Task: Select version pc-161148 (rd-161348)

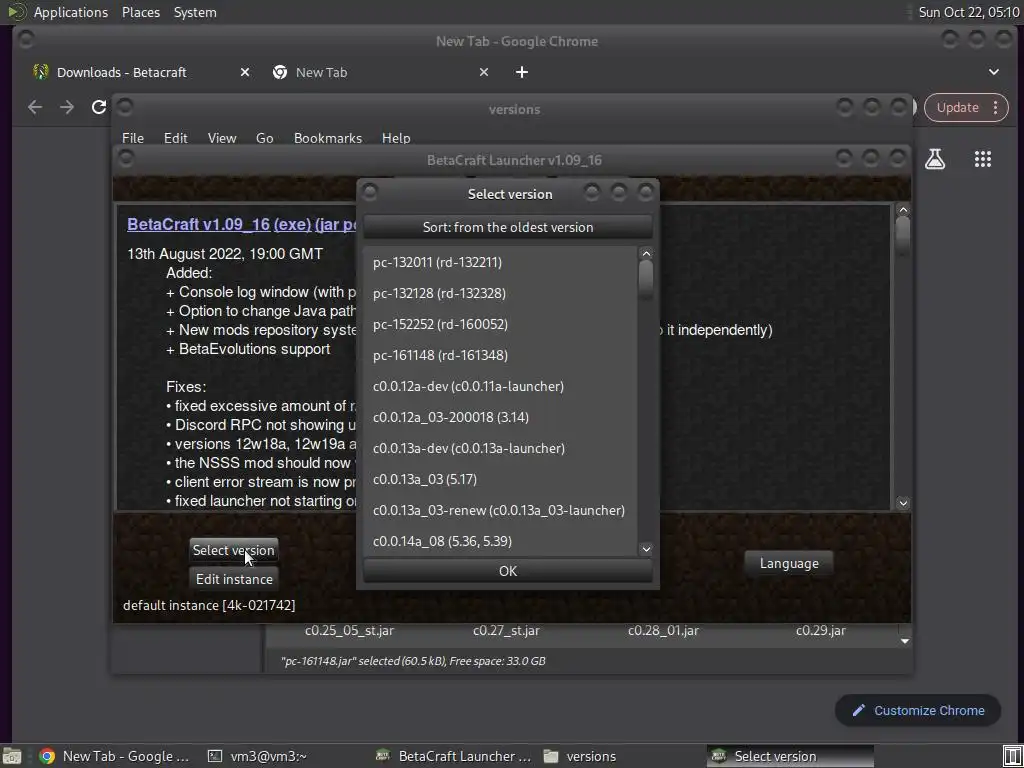Action: tap(500, 355)
